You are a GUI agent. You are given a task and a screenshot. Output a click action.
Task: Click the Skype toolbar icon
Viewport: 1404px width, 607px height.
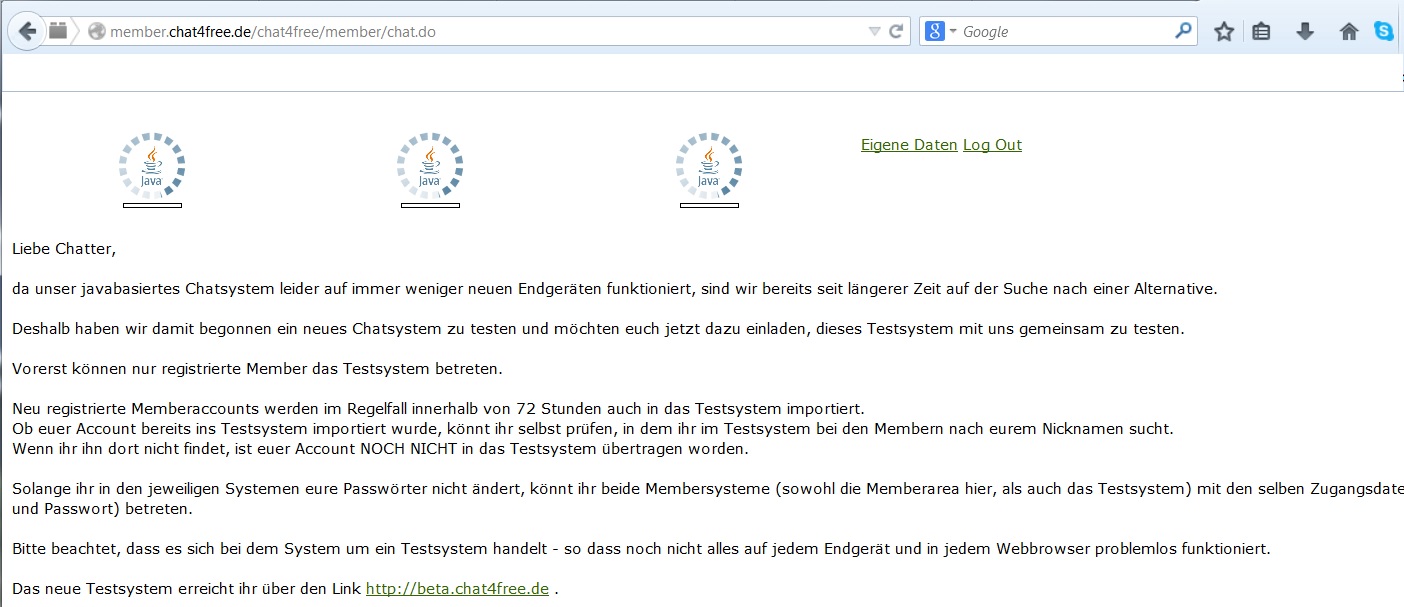(1384, 32)
